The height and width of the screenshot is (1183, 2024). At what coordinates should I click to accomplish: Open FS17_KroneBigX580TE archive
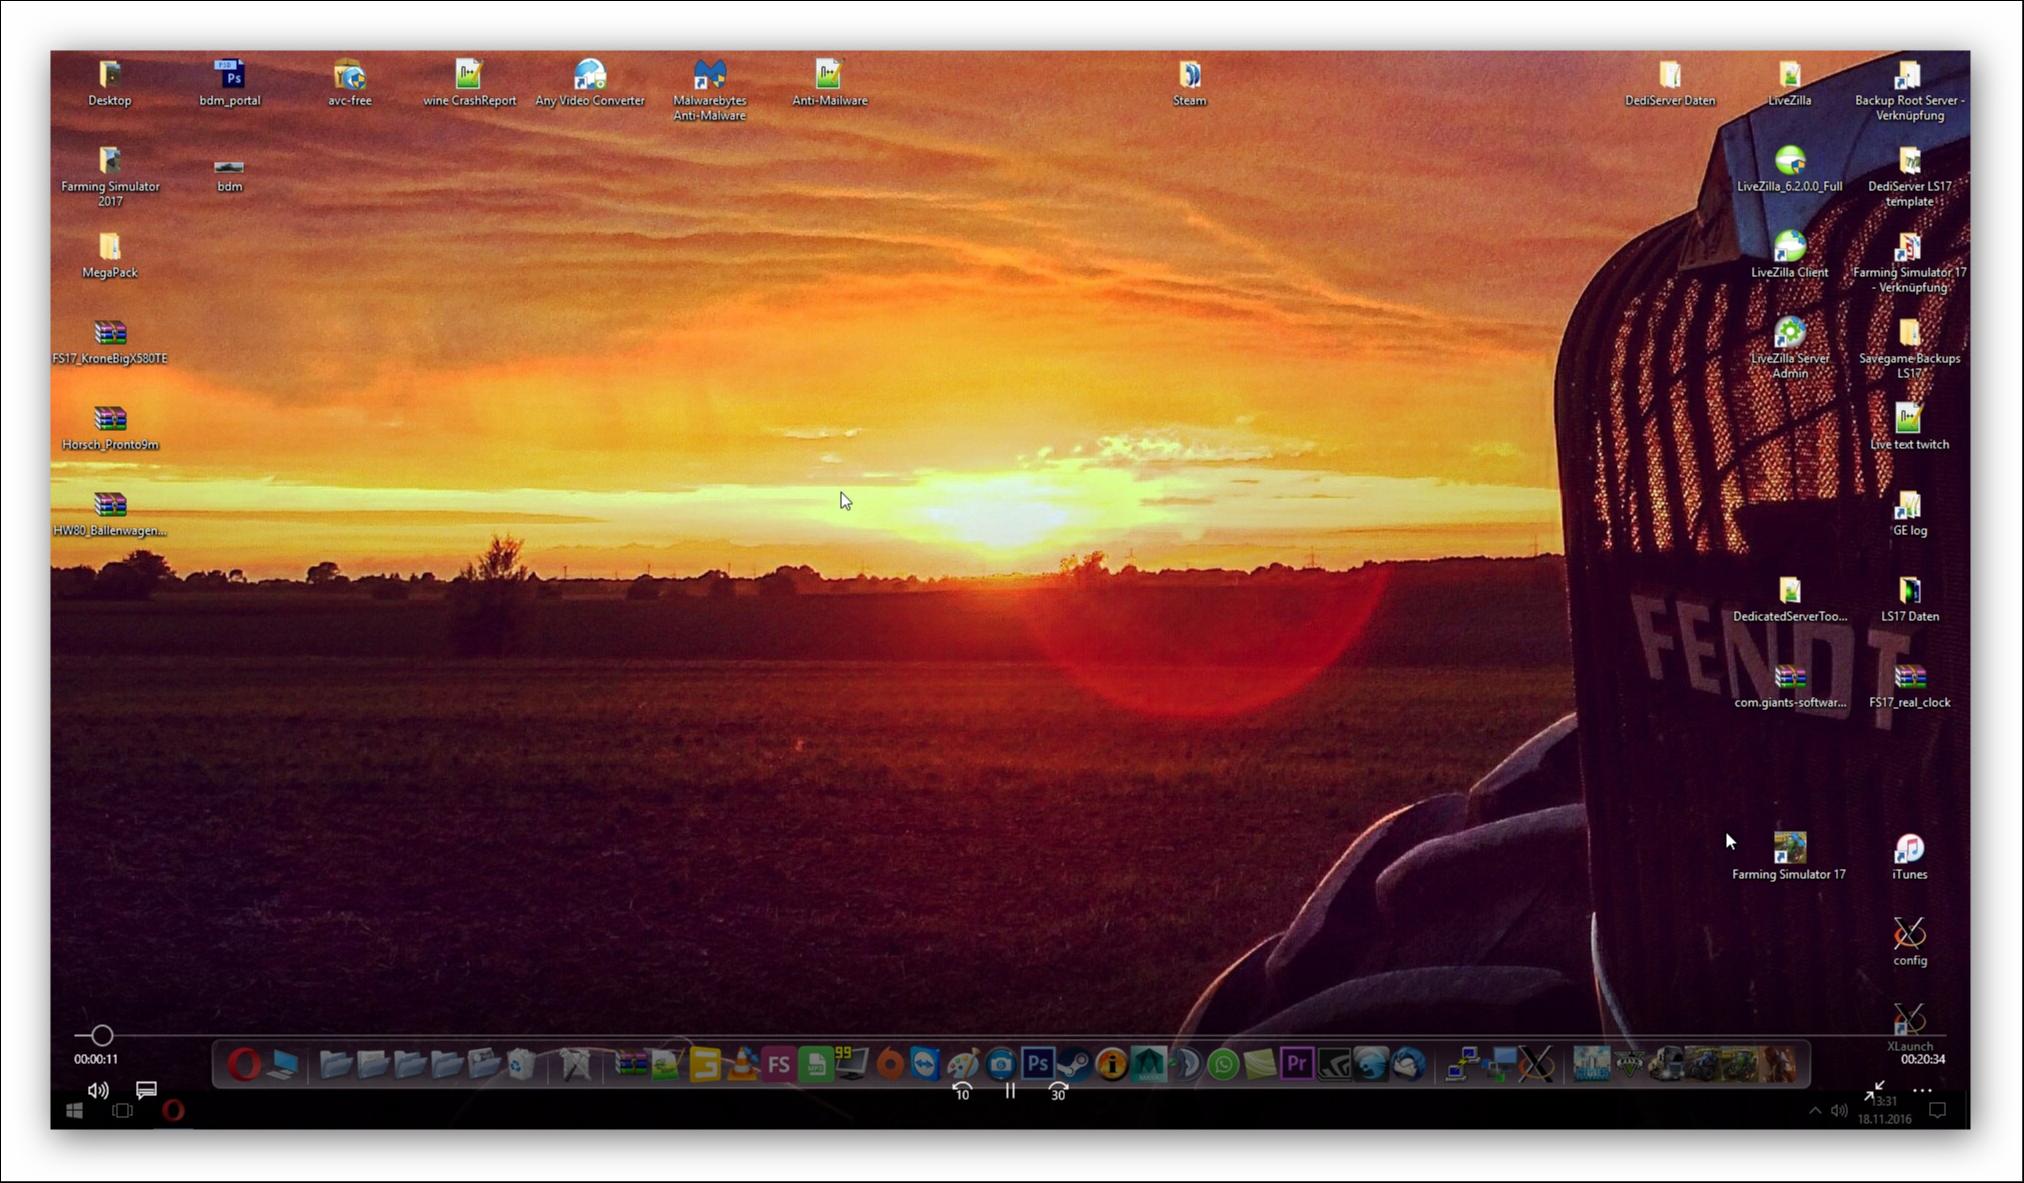(110, 341)
